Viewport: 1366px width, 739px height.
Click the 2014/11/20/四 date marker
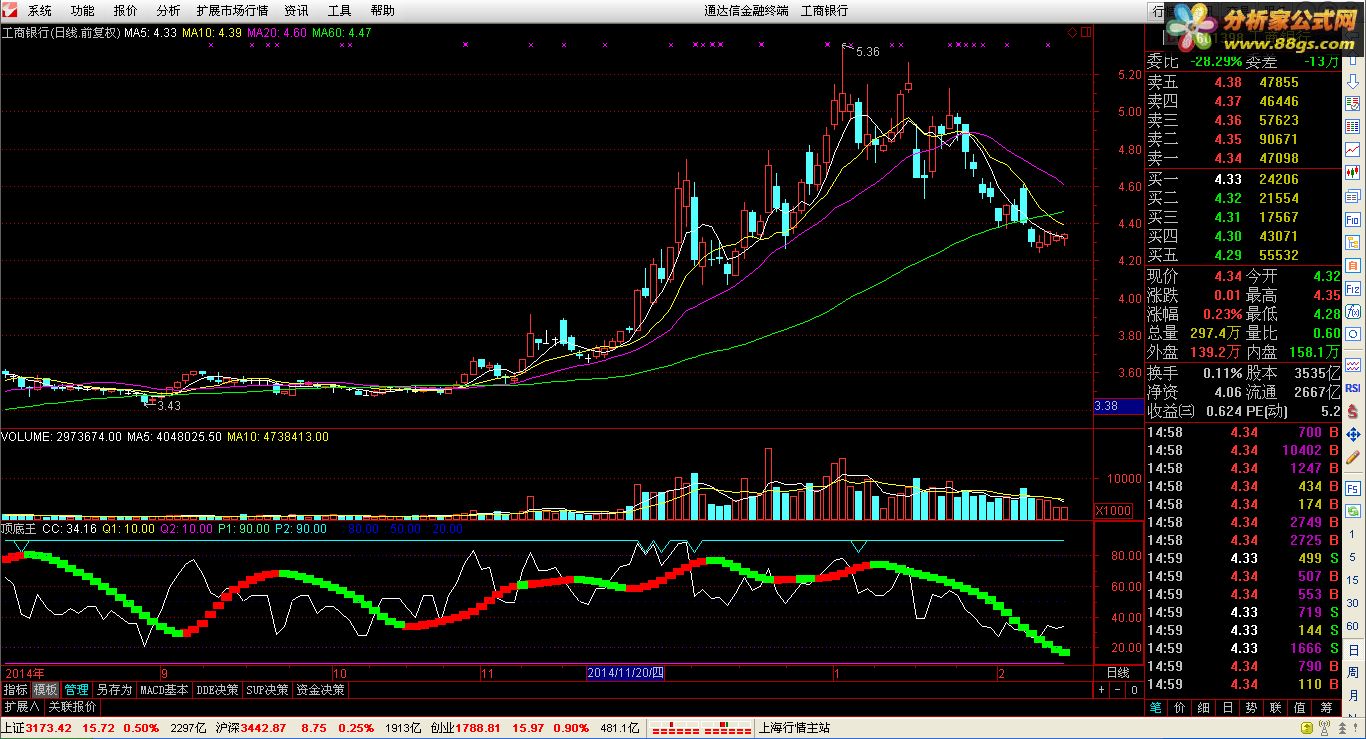point(625,672)
